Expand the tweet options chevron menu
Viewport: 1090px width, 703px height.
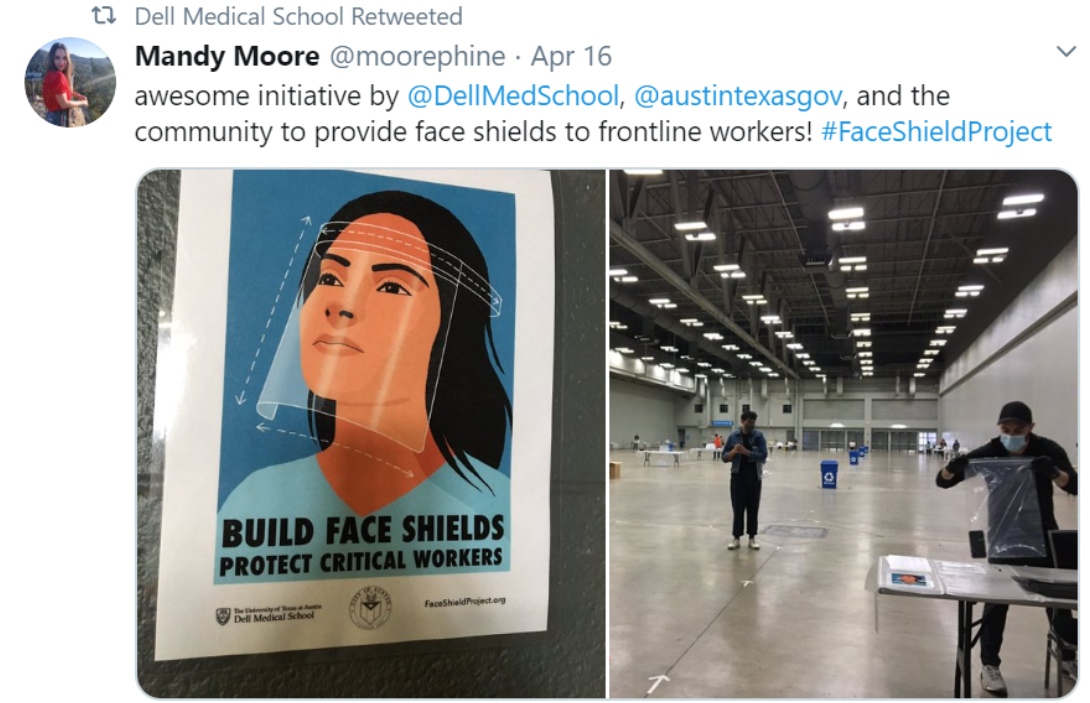(x=1066, y=51)
